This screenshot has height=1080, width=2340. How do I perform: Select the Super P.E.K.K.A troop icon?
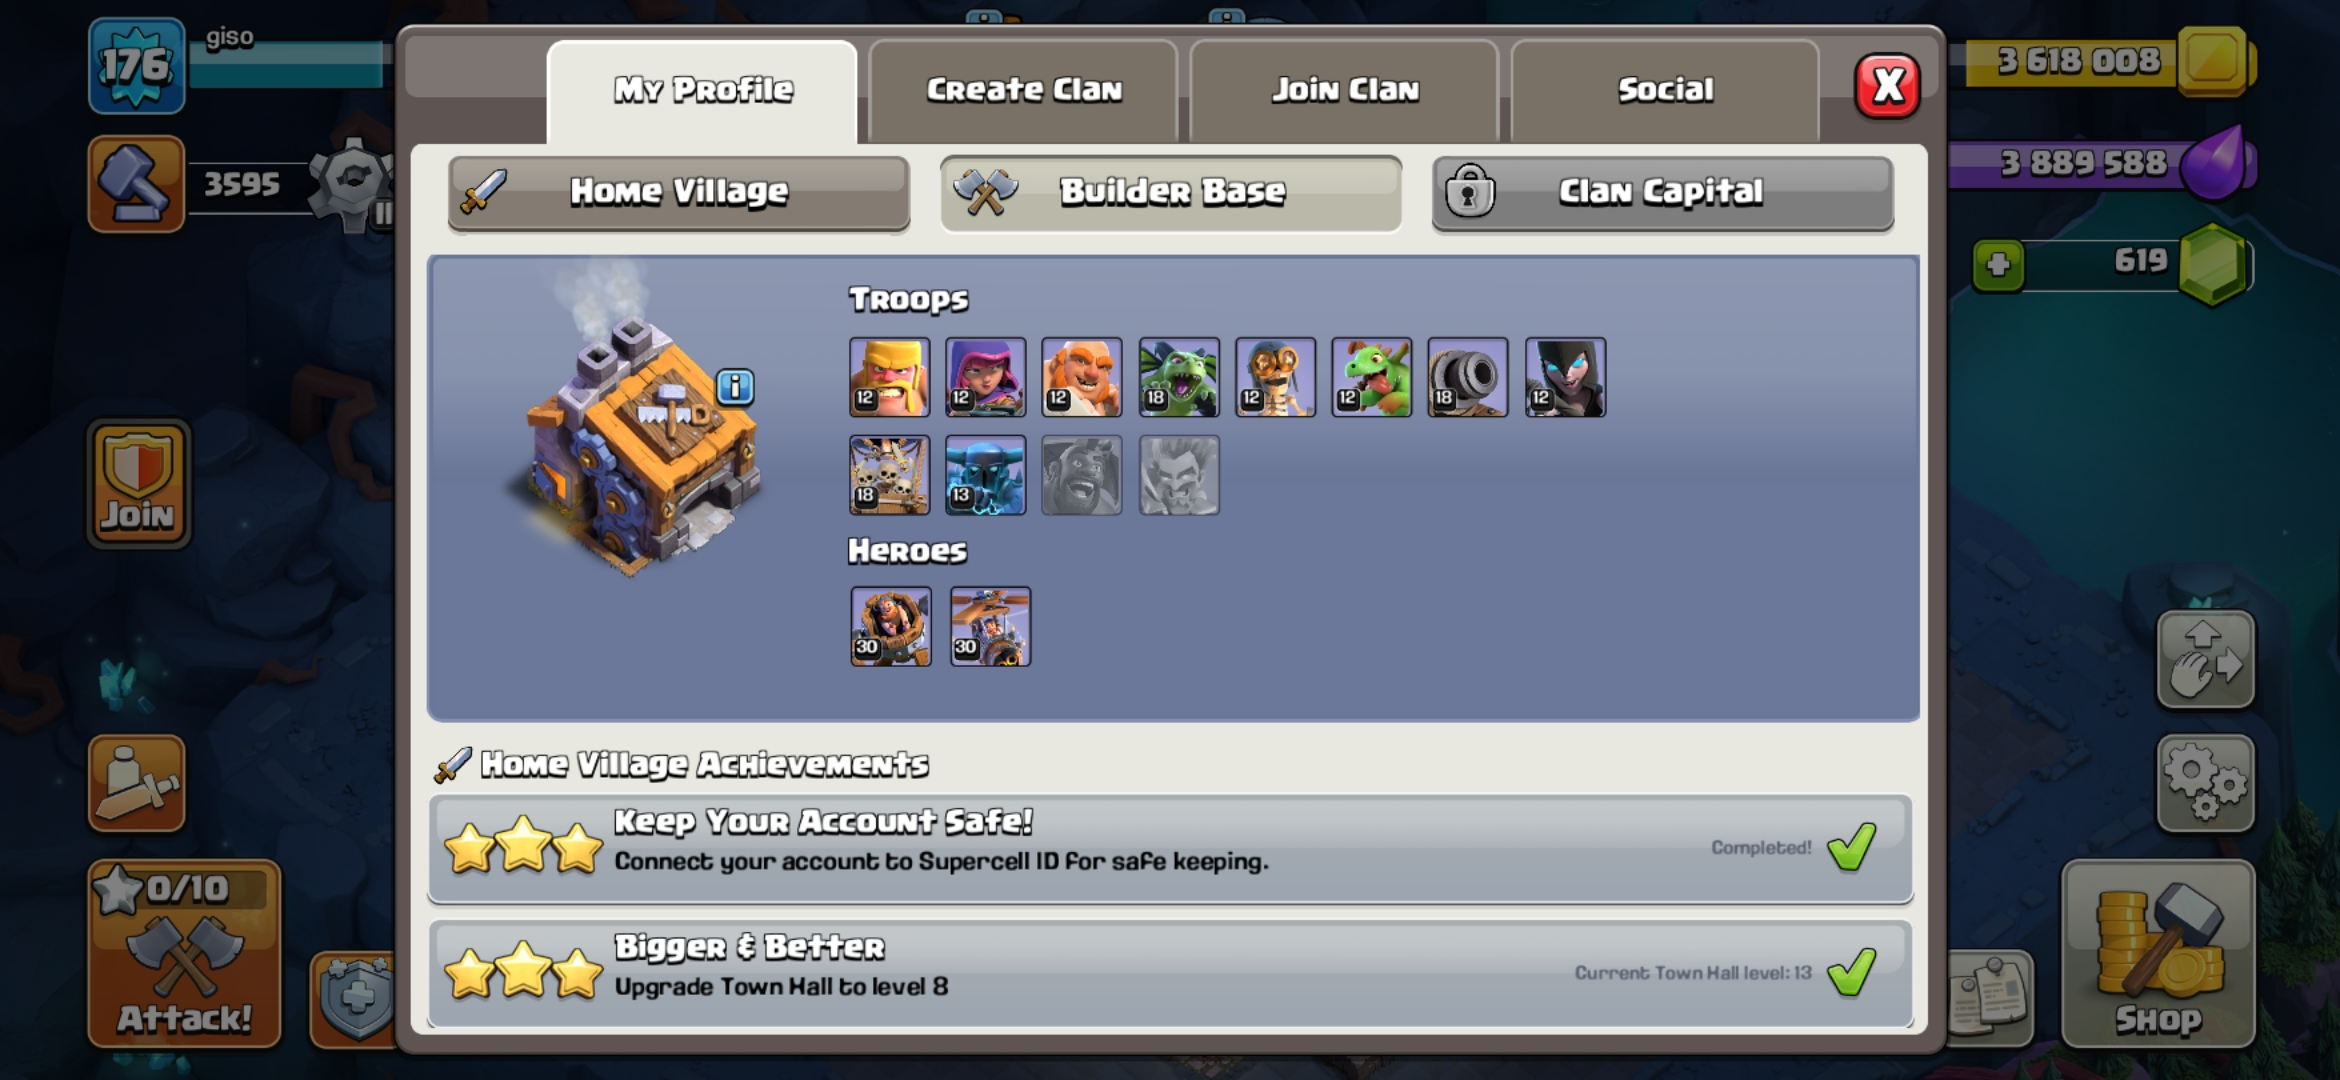(985, 475)
